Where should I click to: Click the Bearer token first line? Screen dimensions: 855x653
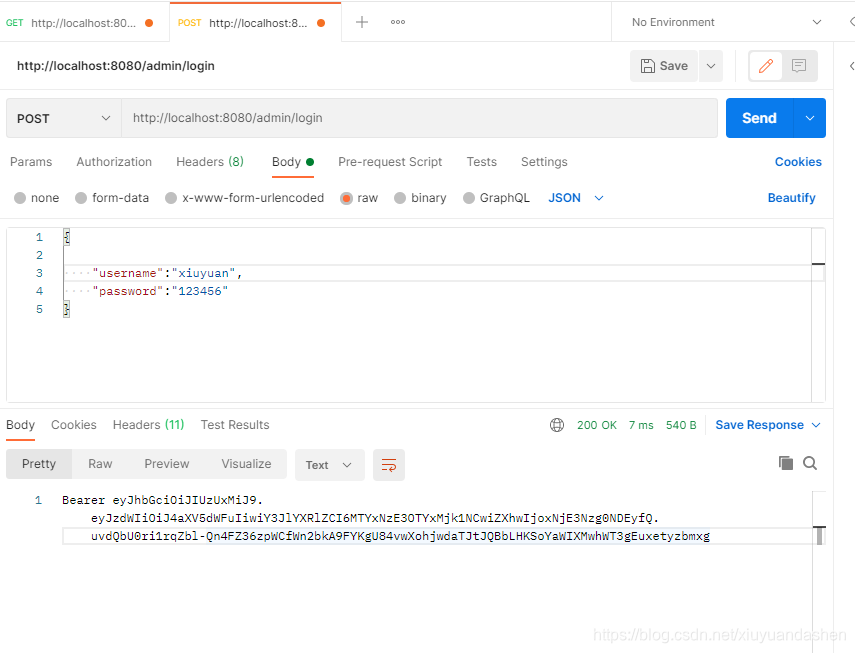coord(162,500)
